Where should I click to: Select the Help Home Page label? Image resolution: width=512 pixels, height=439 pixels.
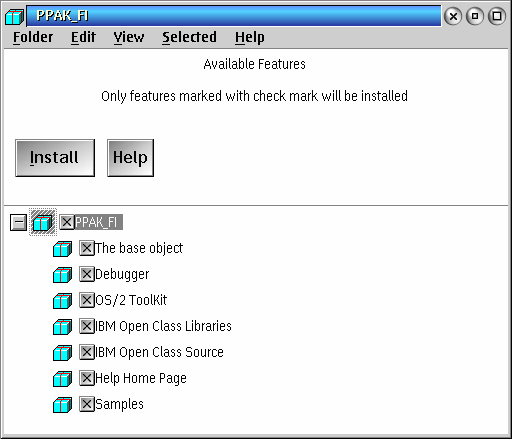coord(141,378)
